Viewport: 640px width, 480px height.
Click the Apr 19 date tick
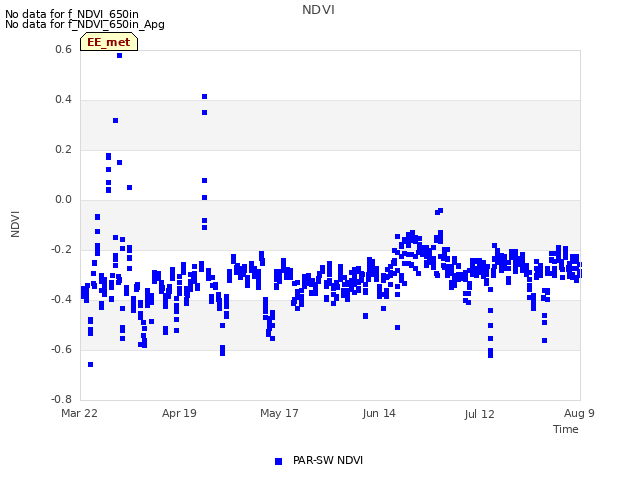pyautogui.click(x=179, y=413)
